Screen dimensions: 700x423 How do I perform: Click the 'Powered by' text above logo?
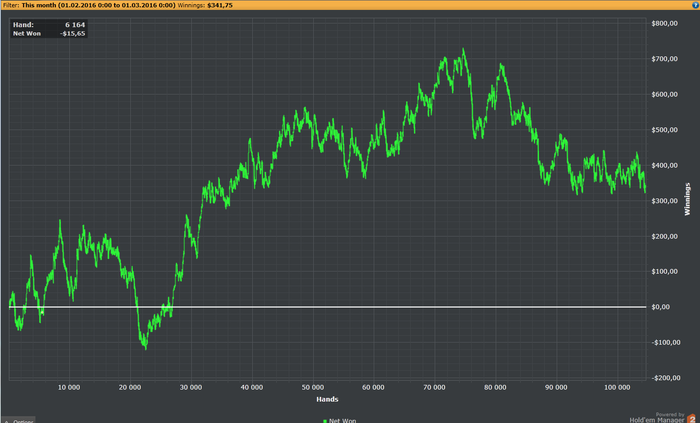670,415
